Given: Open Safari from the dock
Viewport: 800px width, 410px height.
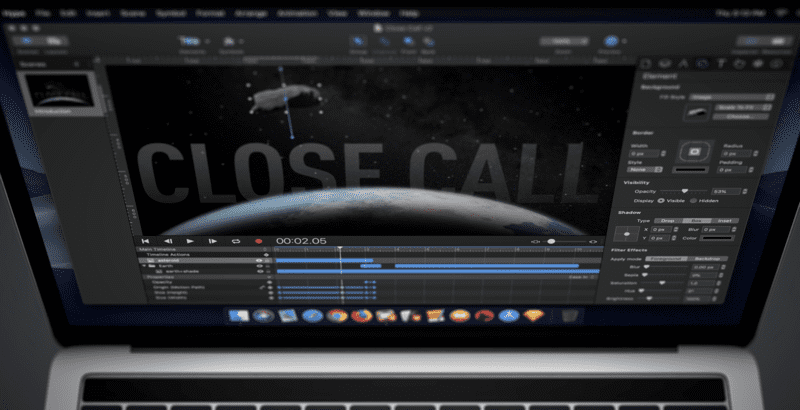Looking at the screenshot, I should [310, 316].
